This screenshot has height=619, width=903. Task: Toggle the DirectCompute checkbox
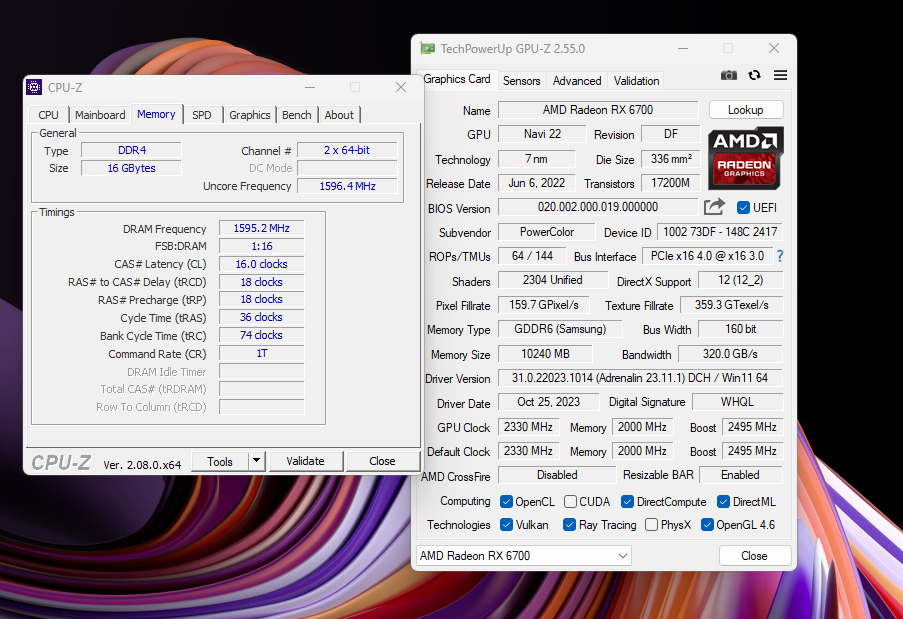pos(627,502)
